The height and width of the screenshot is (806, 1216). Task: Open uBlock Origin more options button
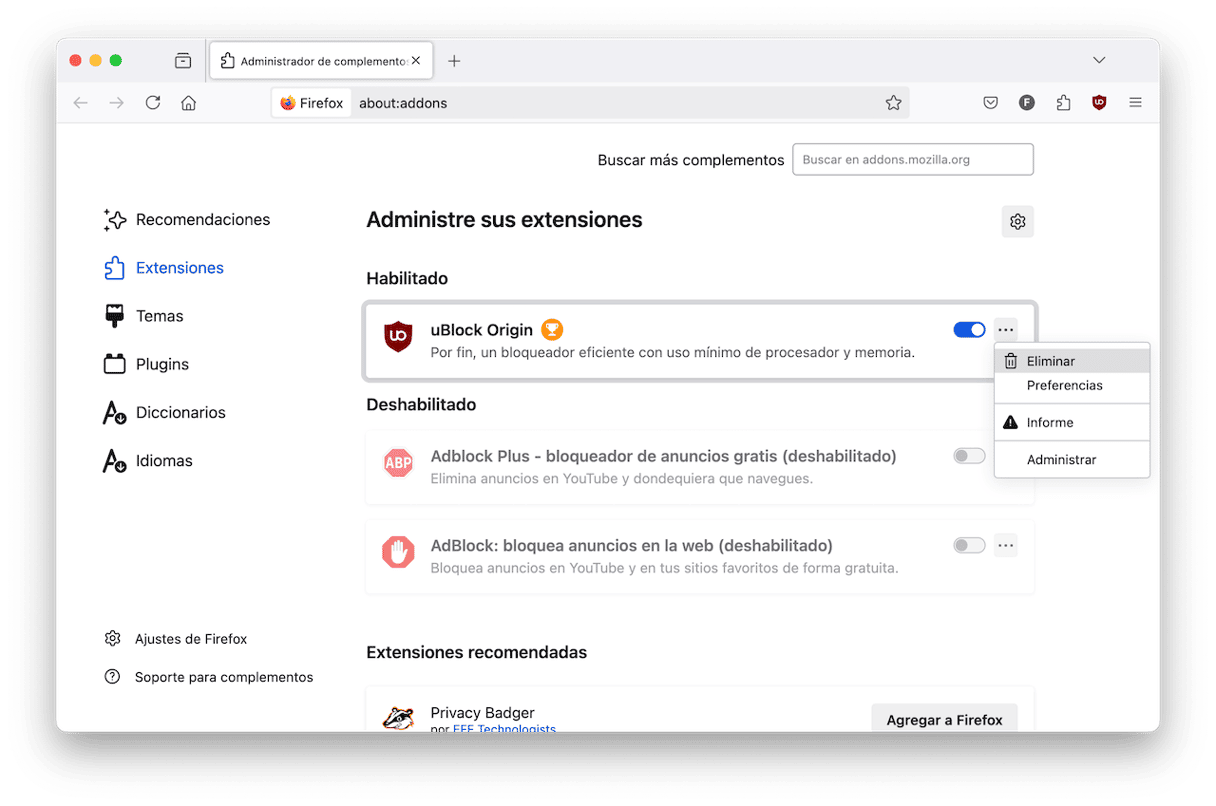(1006, 330)
